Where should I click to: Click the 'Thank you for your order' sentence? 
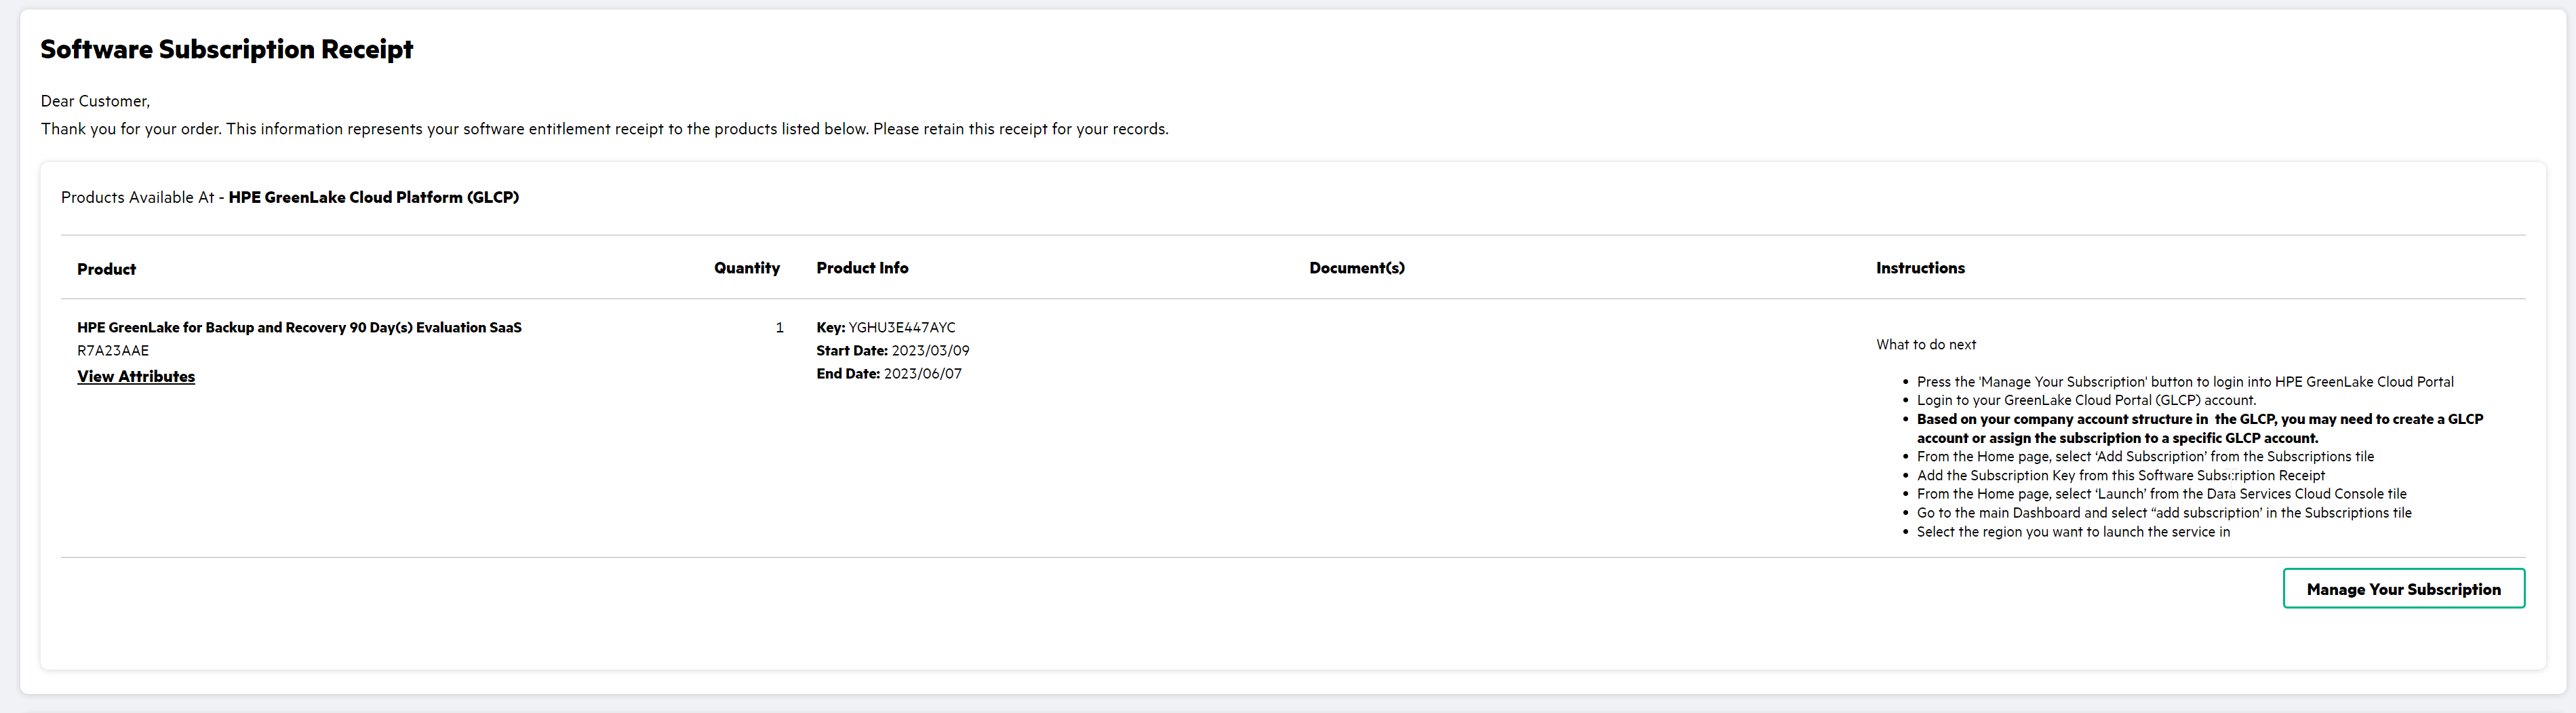[x=604, y=129]
